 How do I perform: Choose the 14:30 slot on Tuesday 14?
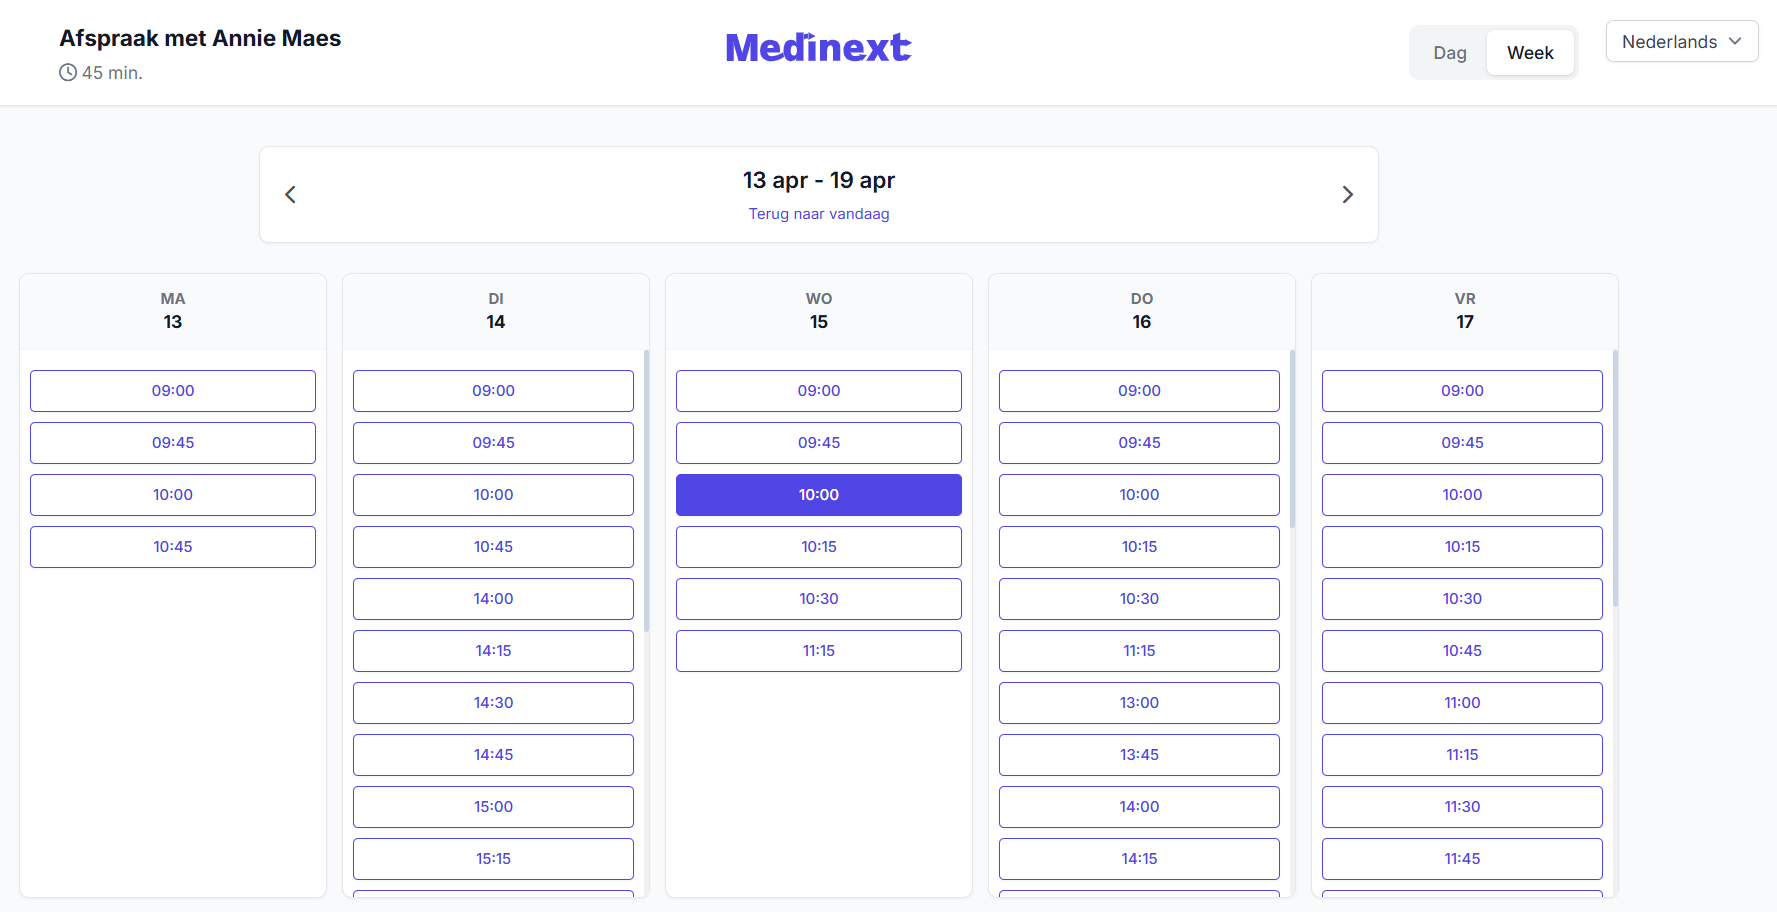pyautogui.click(x=493, y=703)
